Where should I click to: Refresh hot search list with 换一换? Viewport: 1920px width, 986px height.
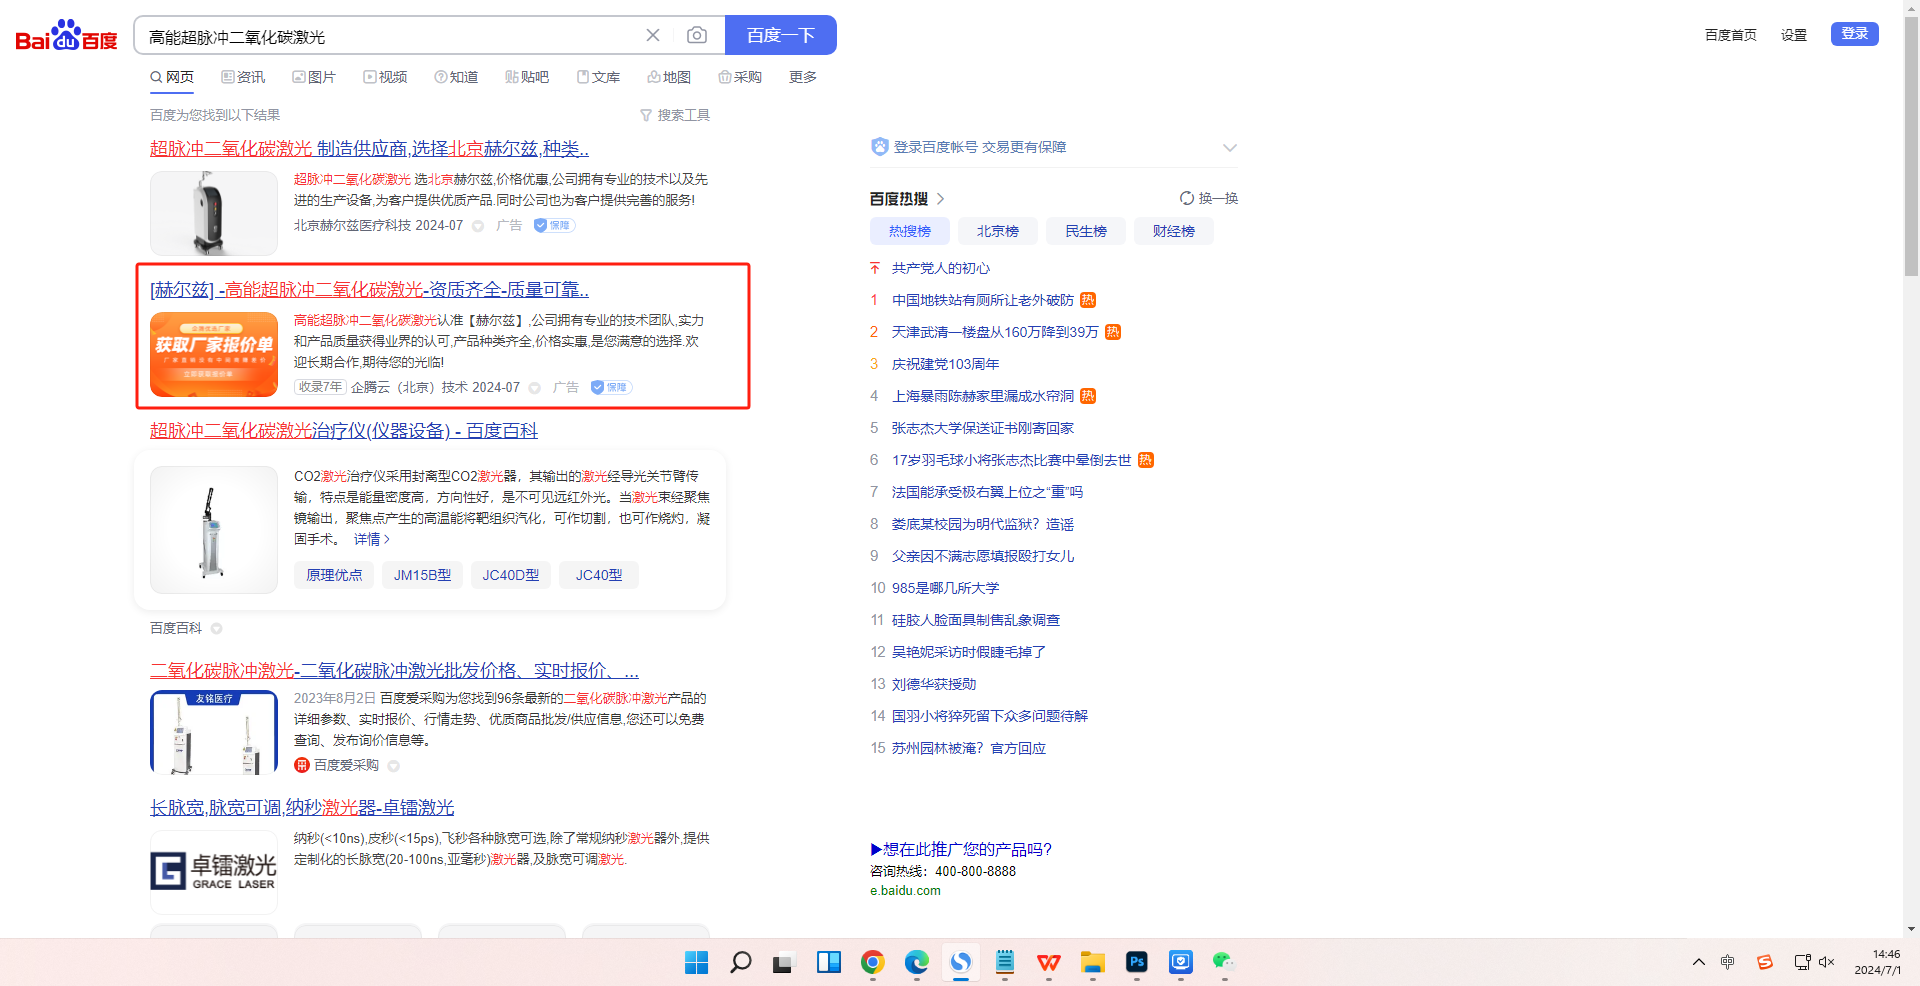coord(1209,198)
